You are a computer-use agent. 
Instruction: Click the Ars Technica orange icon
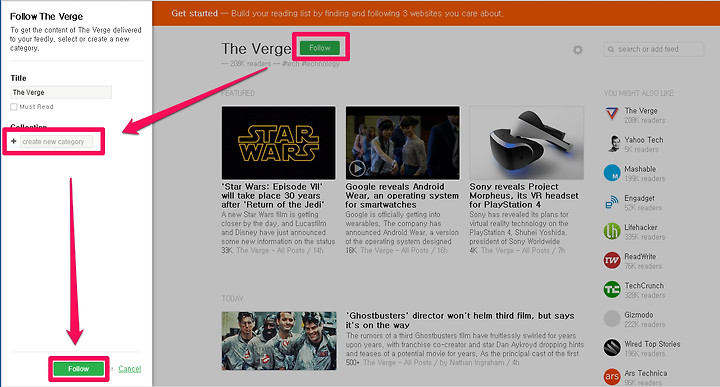coord(612,377)
